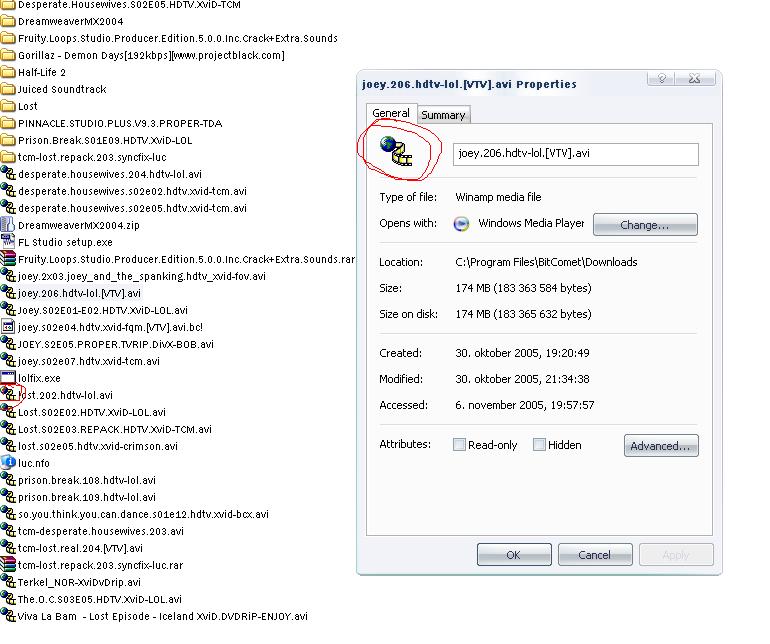
Task: Click the Change... button for Opens with
Action: tap(645, 225)
